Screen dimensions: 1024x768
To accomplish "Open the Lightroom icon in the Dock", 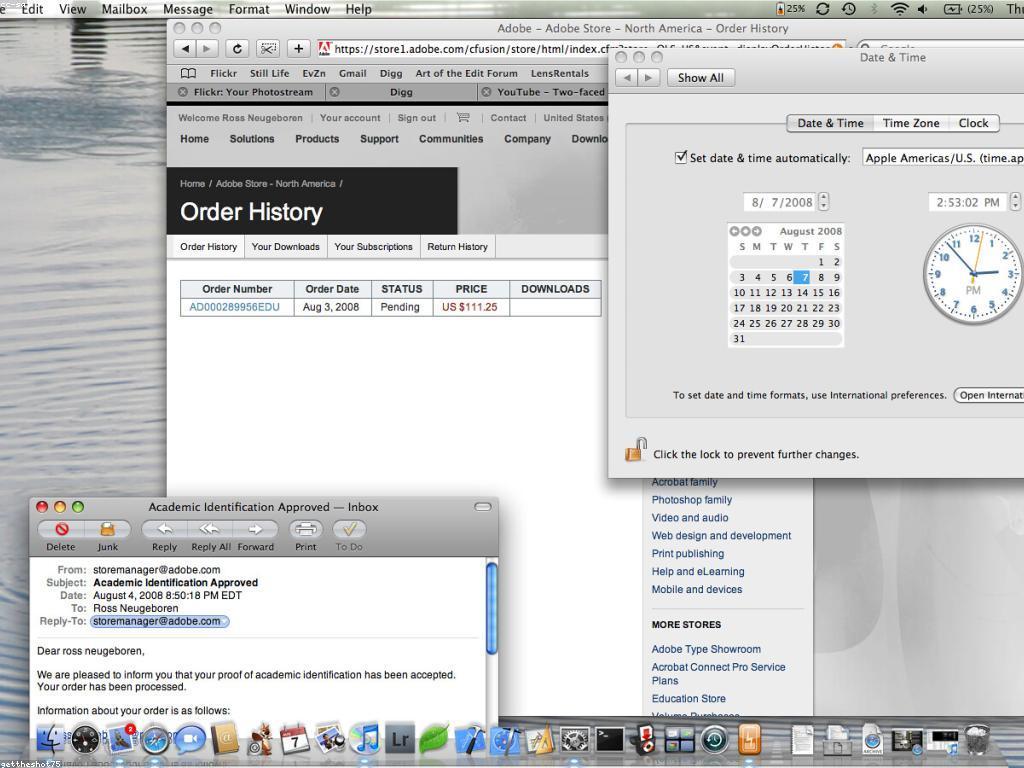I will pos(400,738).
